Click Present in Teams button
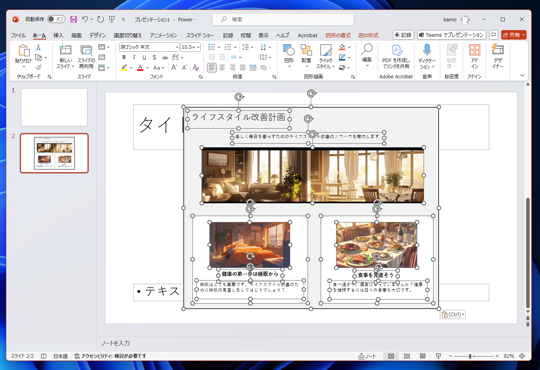Image resolution: width=540 pixels, height=370 pixels. click(x=451, y=35)
